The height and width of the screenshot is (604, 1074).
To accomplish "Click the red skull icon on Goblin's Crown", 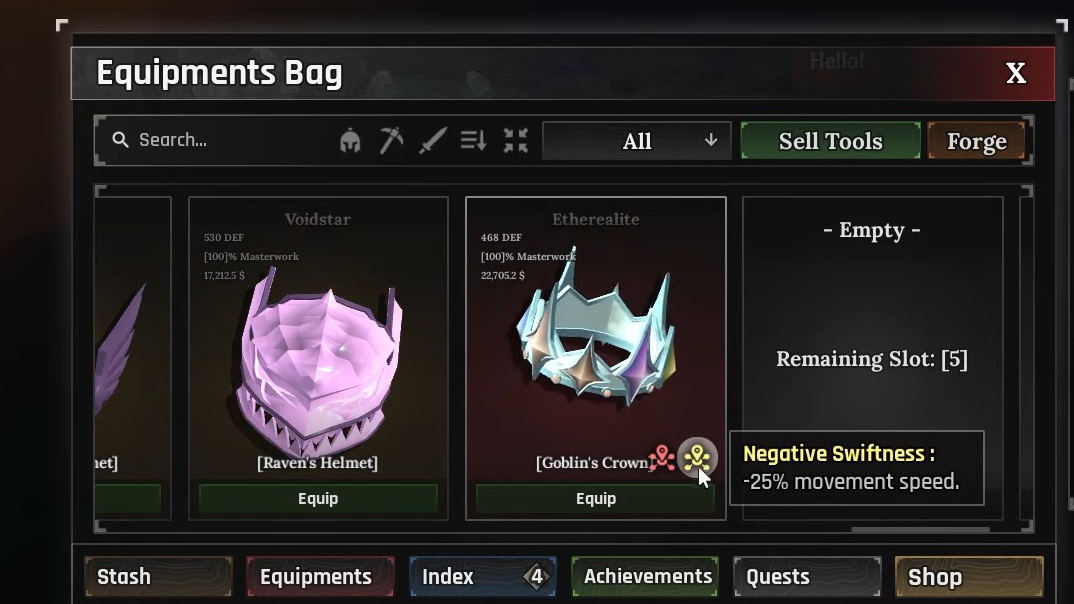I will coord(662,457).
